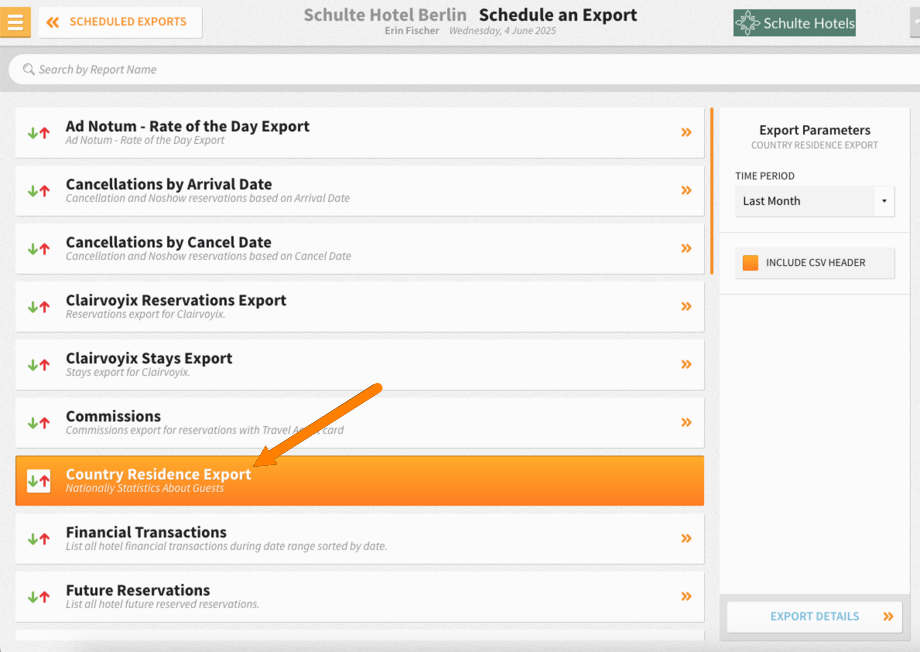This screenshot has width=920, height=652.
Task: Click the Export Details button
Action: 814,617
